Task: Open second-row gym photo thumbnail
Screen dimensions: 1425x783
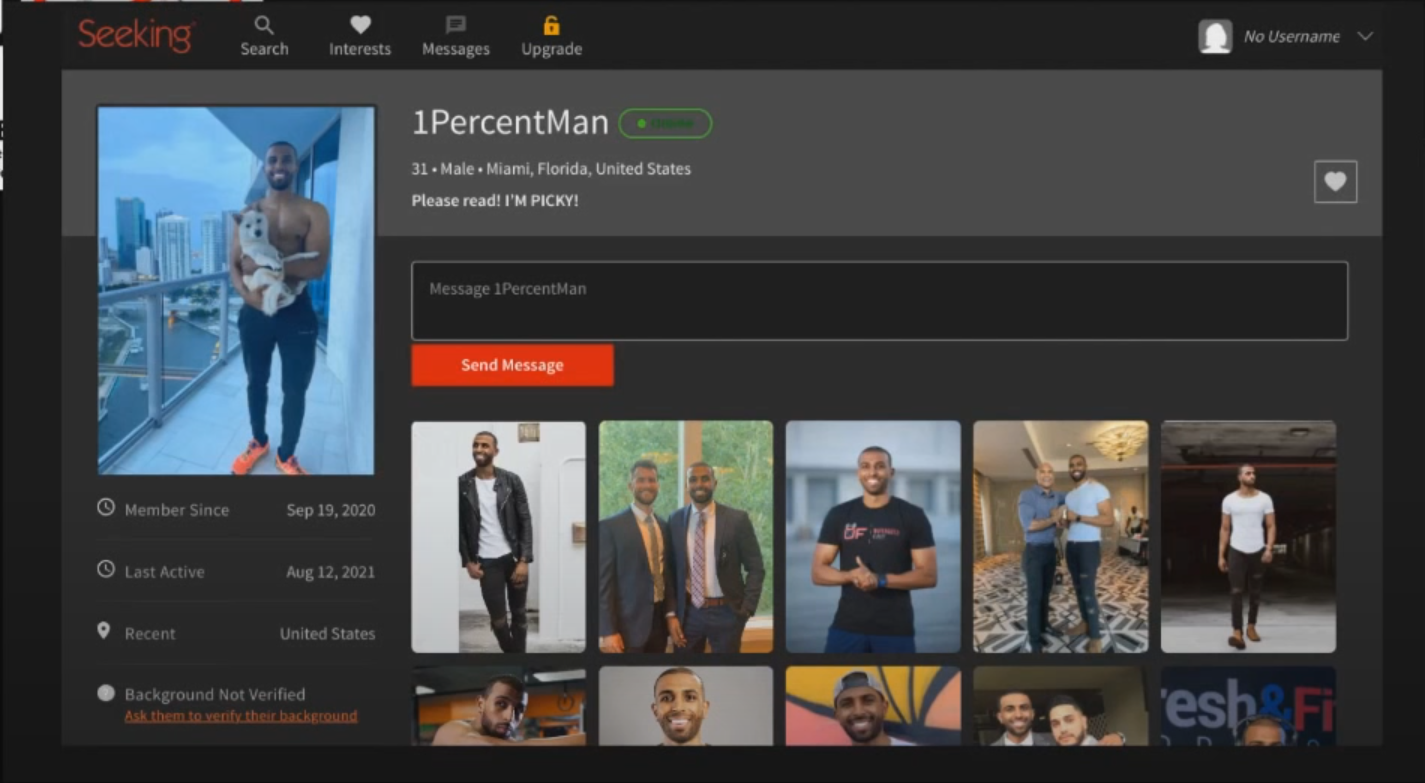Action: tap(498, 706)
